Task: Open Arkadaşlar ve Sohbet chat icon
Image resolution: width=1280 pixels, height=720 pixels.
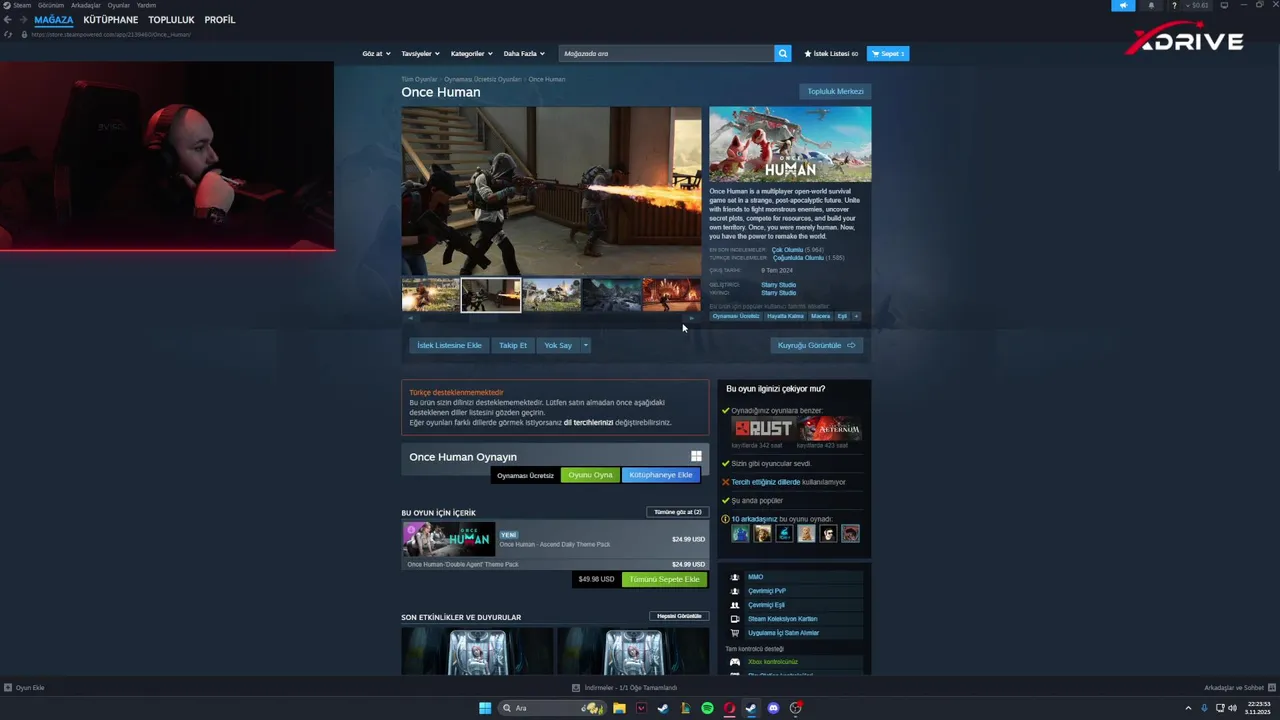Action: tap(1272, 687)
